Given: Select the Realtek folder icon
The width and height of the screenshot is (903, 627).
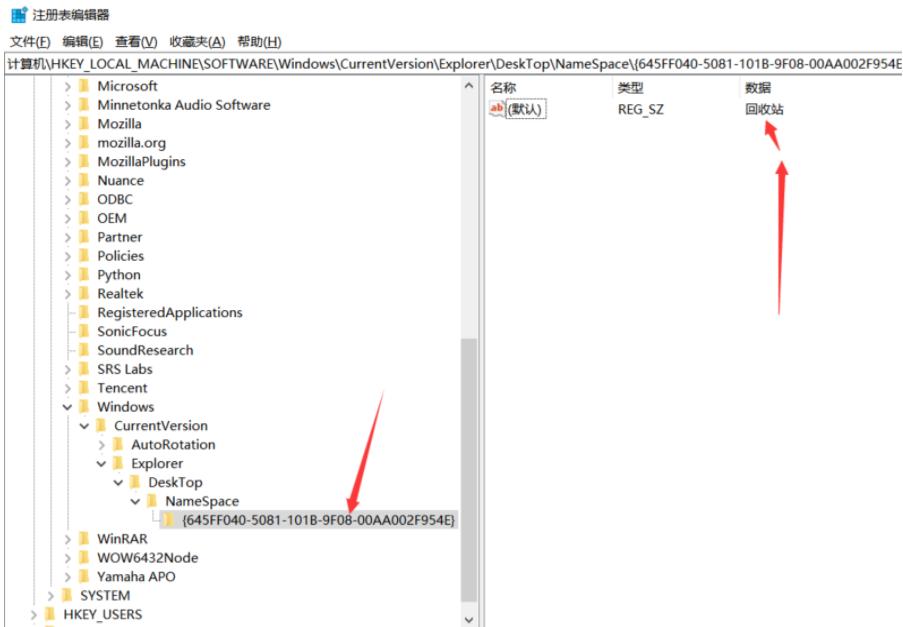Looking at the screenshot, I should pyautogui.click(x=86, y=293).
